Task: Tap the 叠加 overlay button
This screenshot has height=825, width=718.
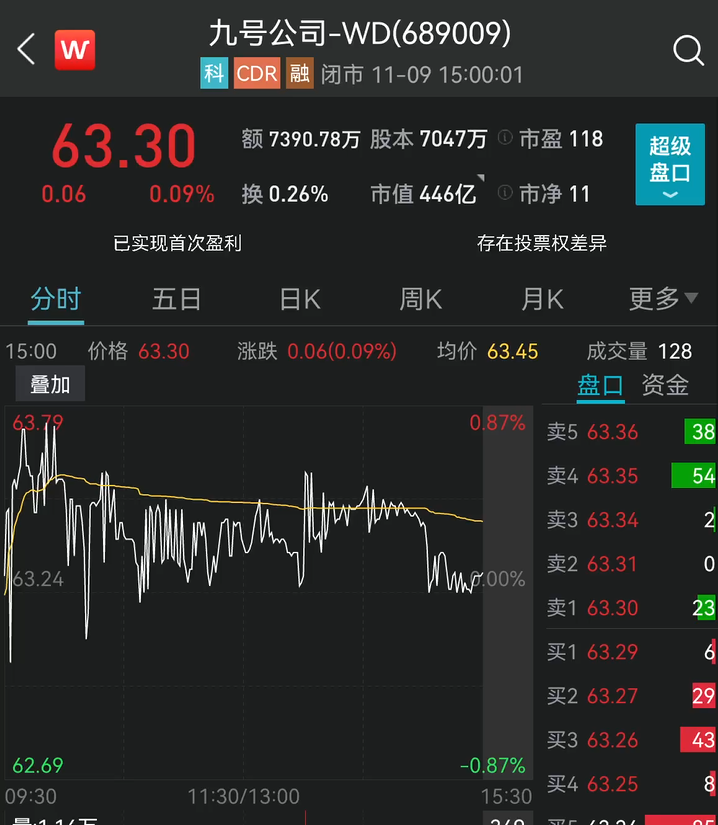Action: (50, 384)
